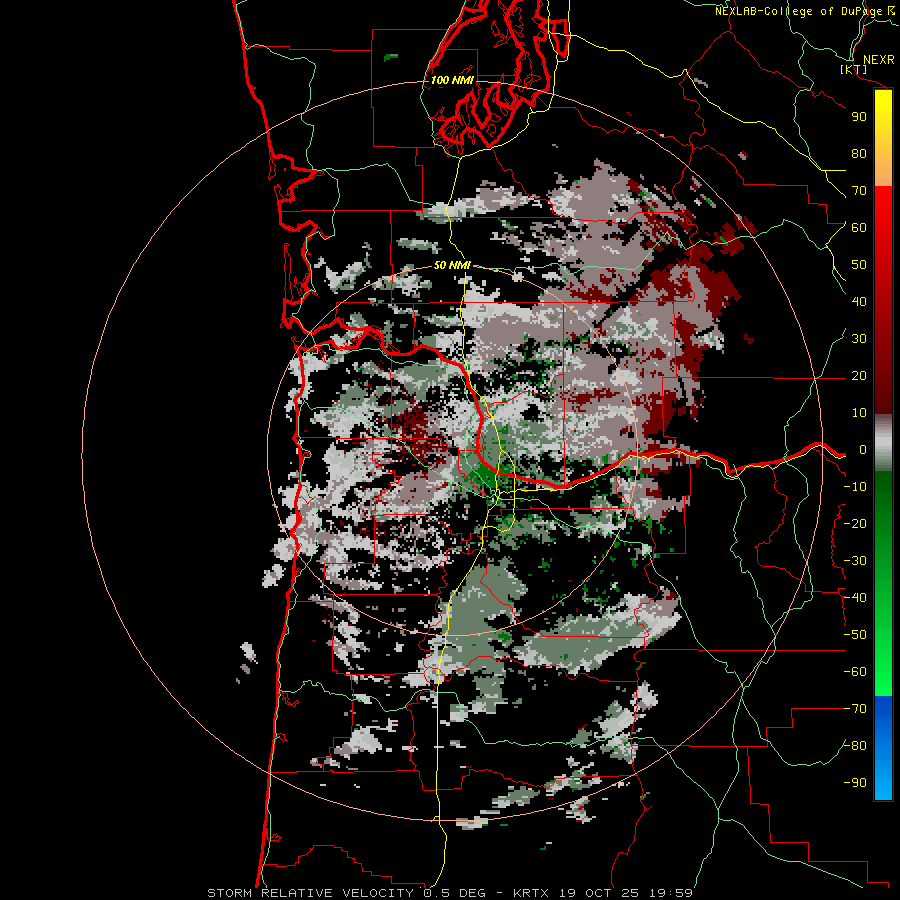Select the -30 value on velocity scale
This screenshot has width=900, height=900.
tap(855, 561)
